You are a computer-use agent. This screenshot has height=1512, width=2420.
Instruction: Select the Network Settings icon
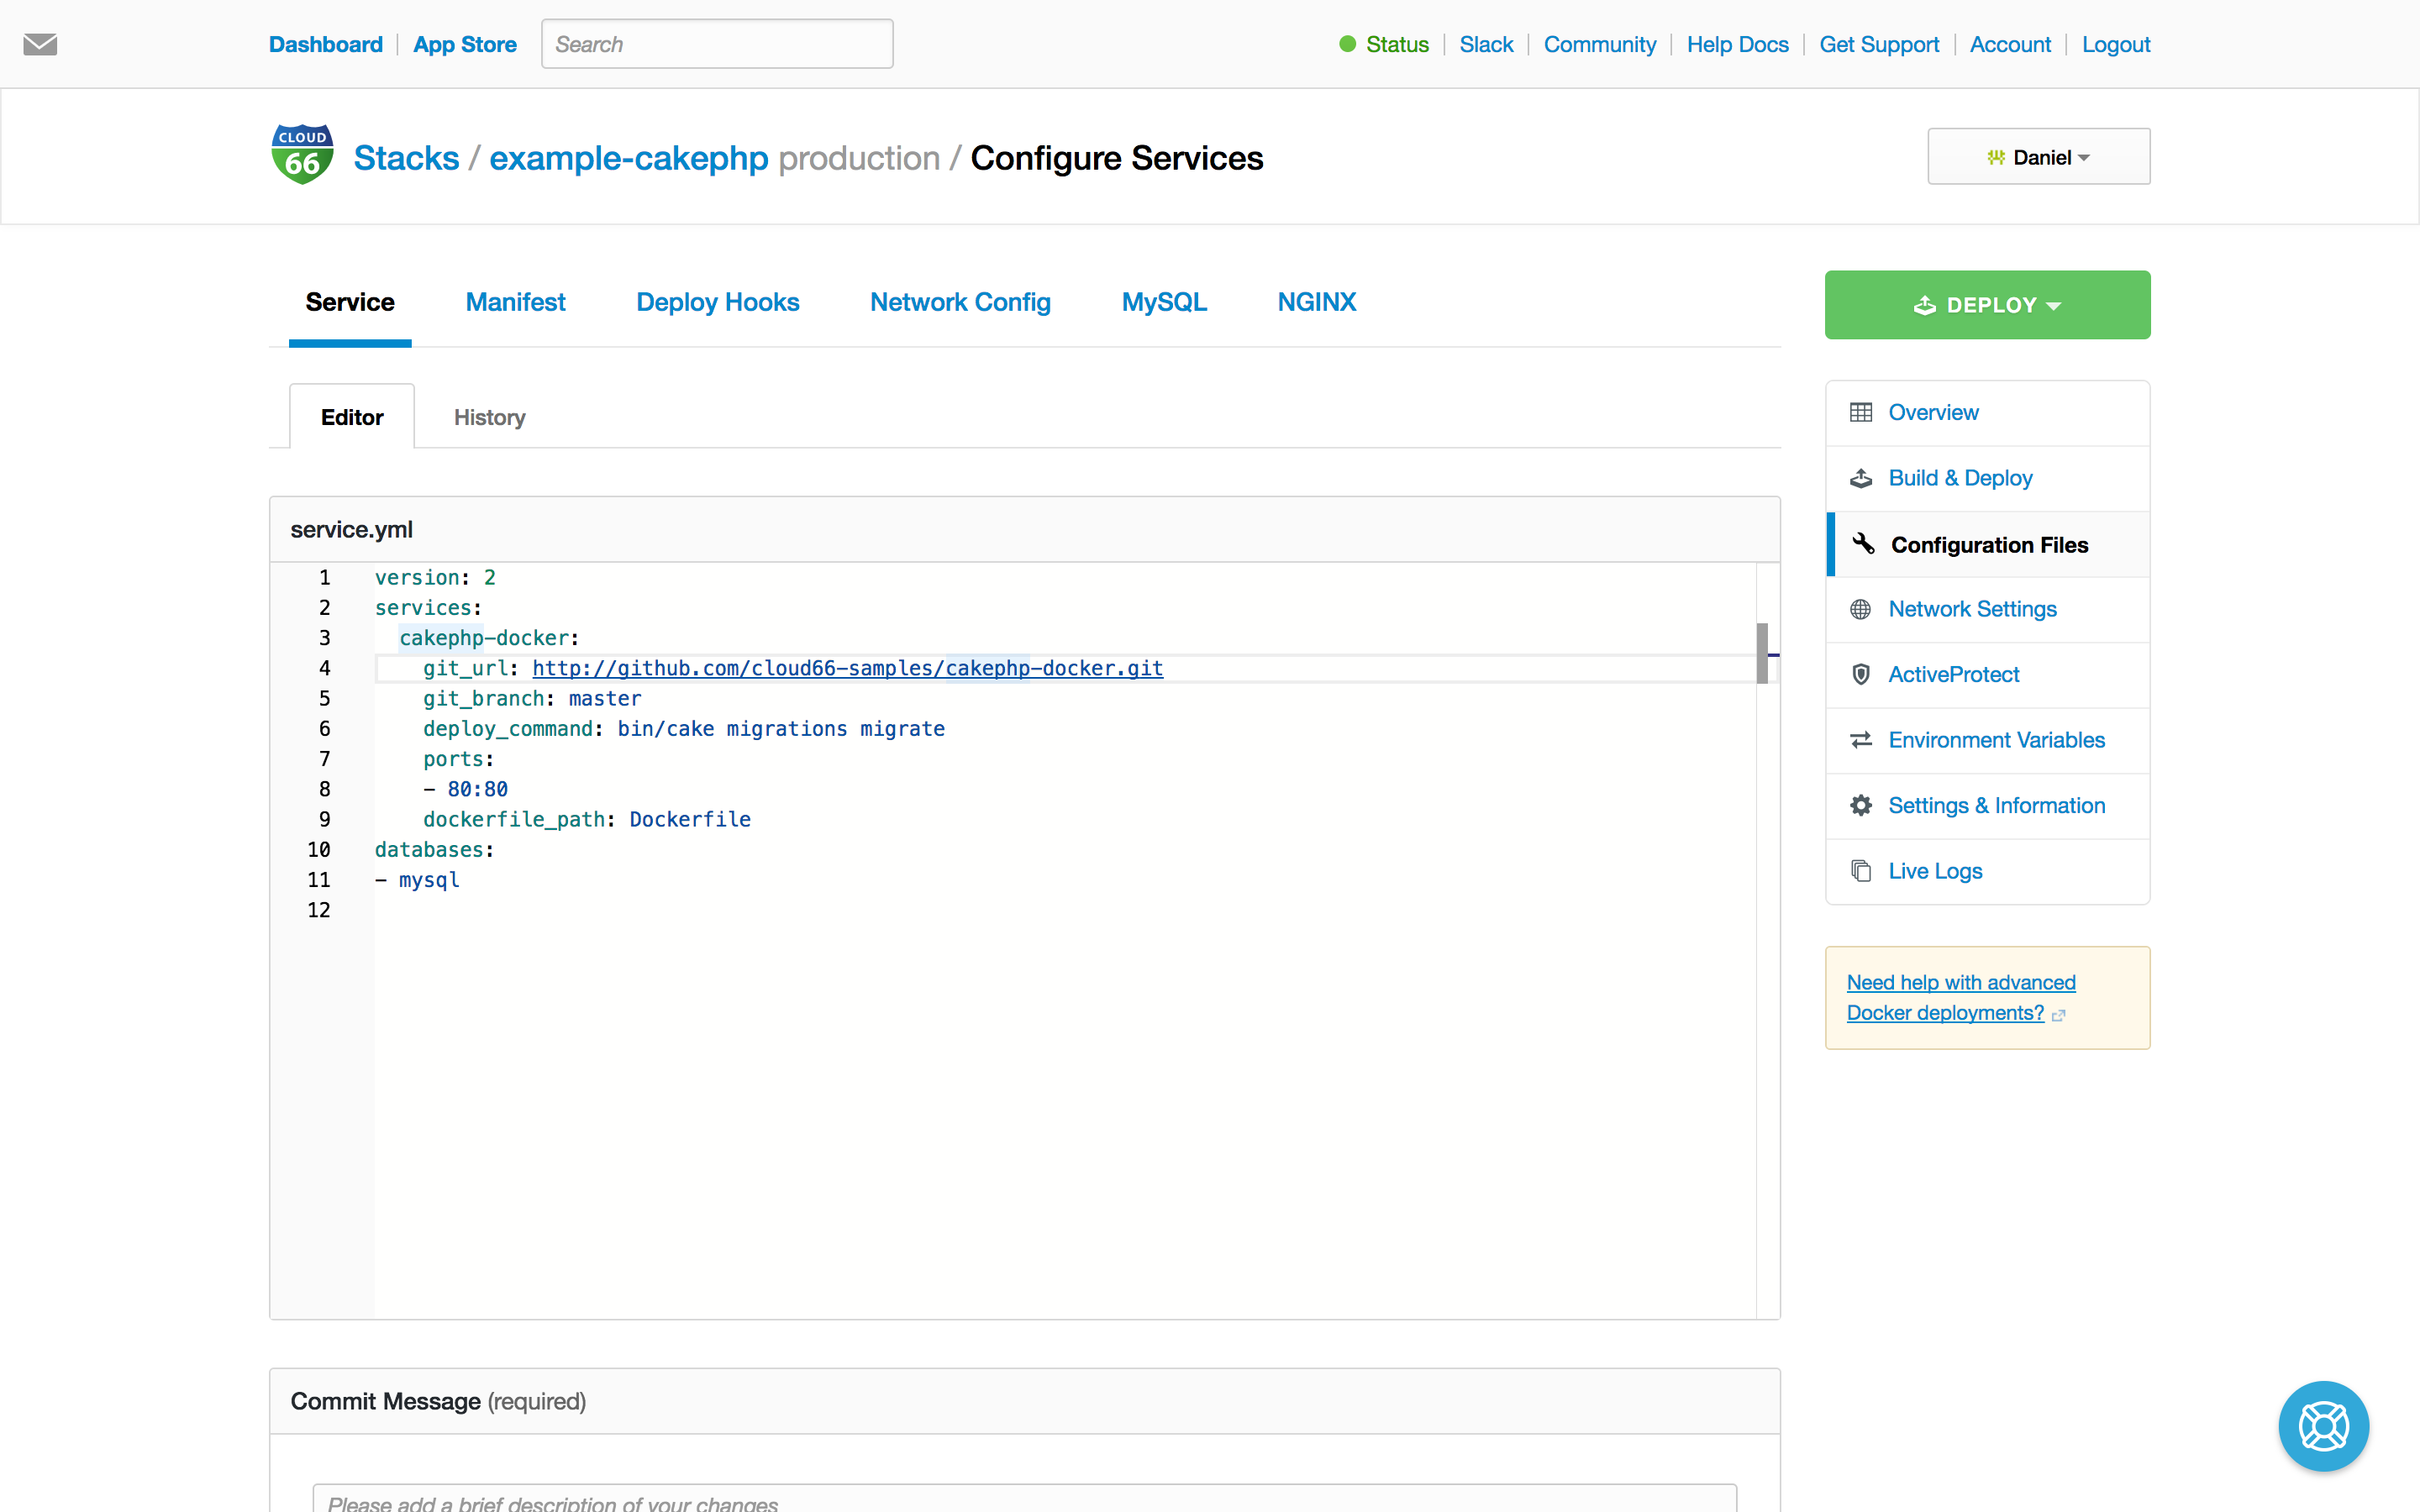pyautogui.click(x=1860, y=610)
